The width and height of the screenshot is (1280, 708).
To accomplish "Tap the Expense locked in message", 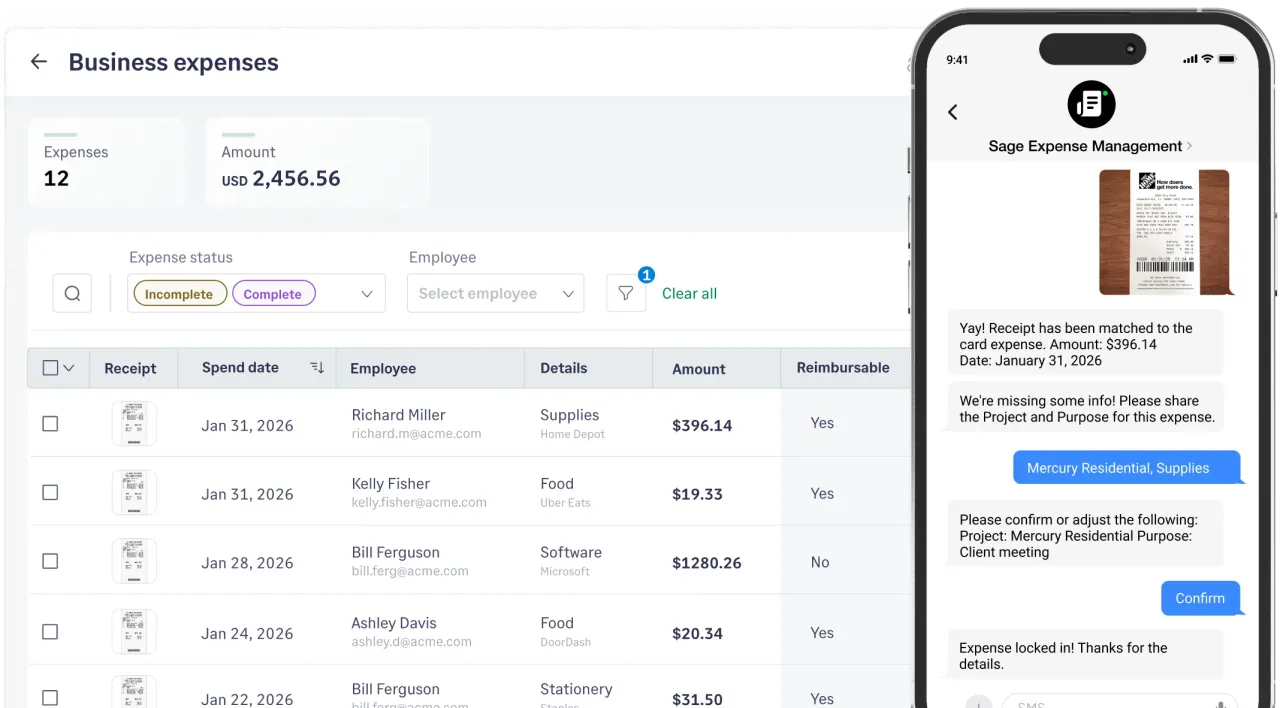I will coord(1085,656).
